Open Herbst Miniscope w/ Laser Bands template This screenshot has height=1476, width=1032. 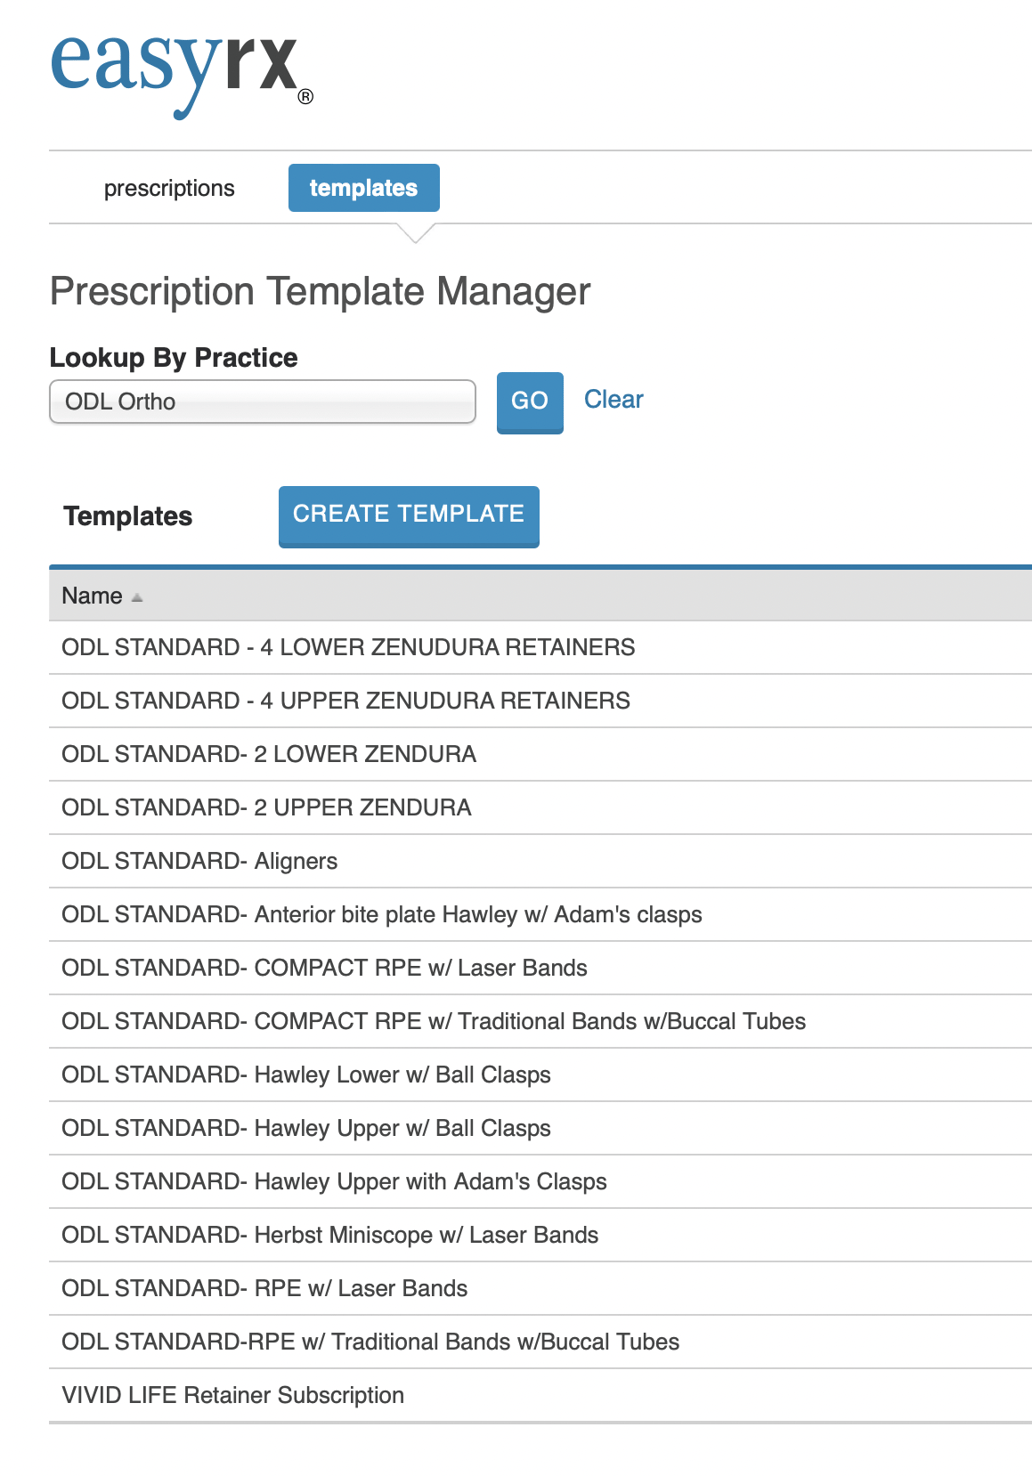(330, 1235)
